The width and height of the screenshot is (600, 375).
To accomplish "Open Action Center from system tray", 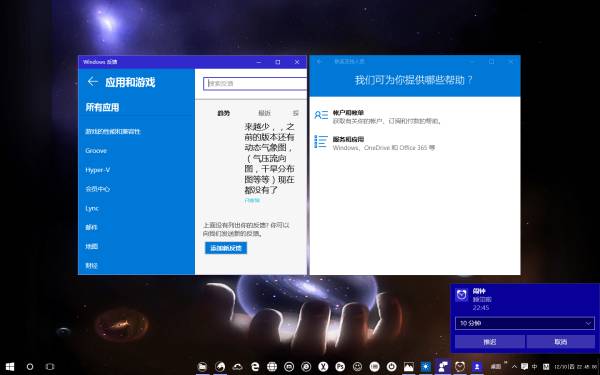I will pos(524,367).
